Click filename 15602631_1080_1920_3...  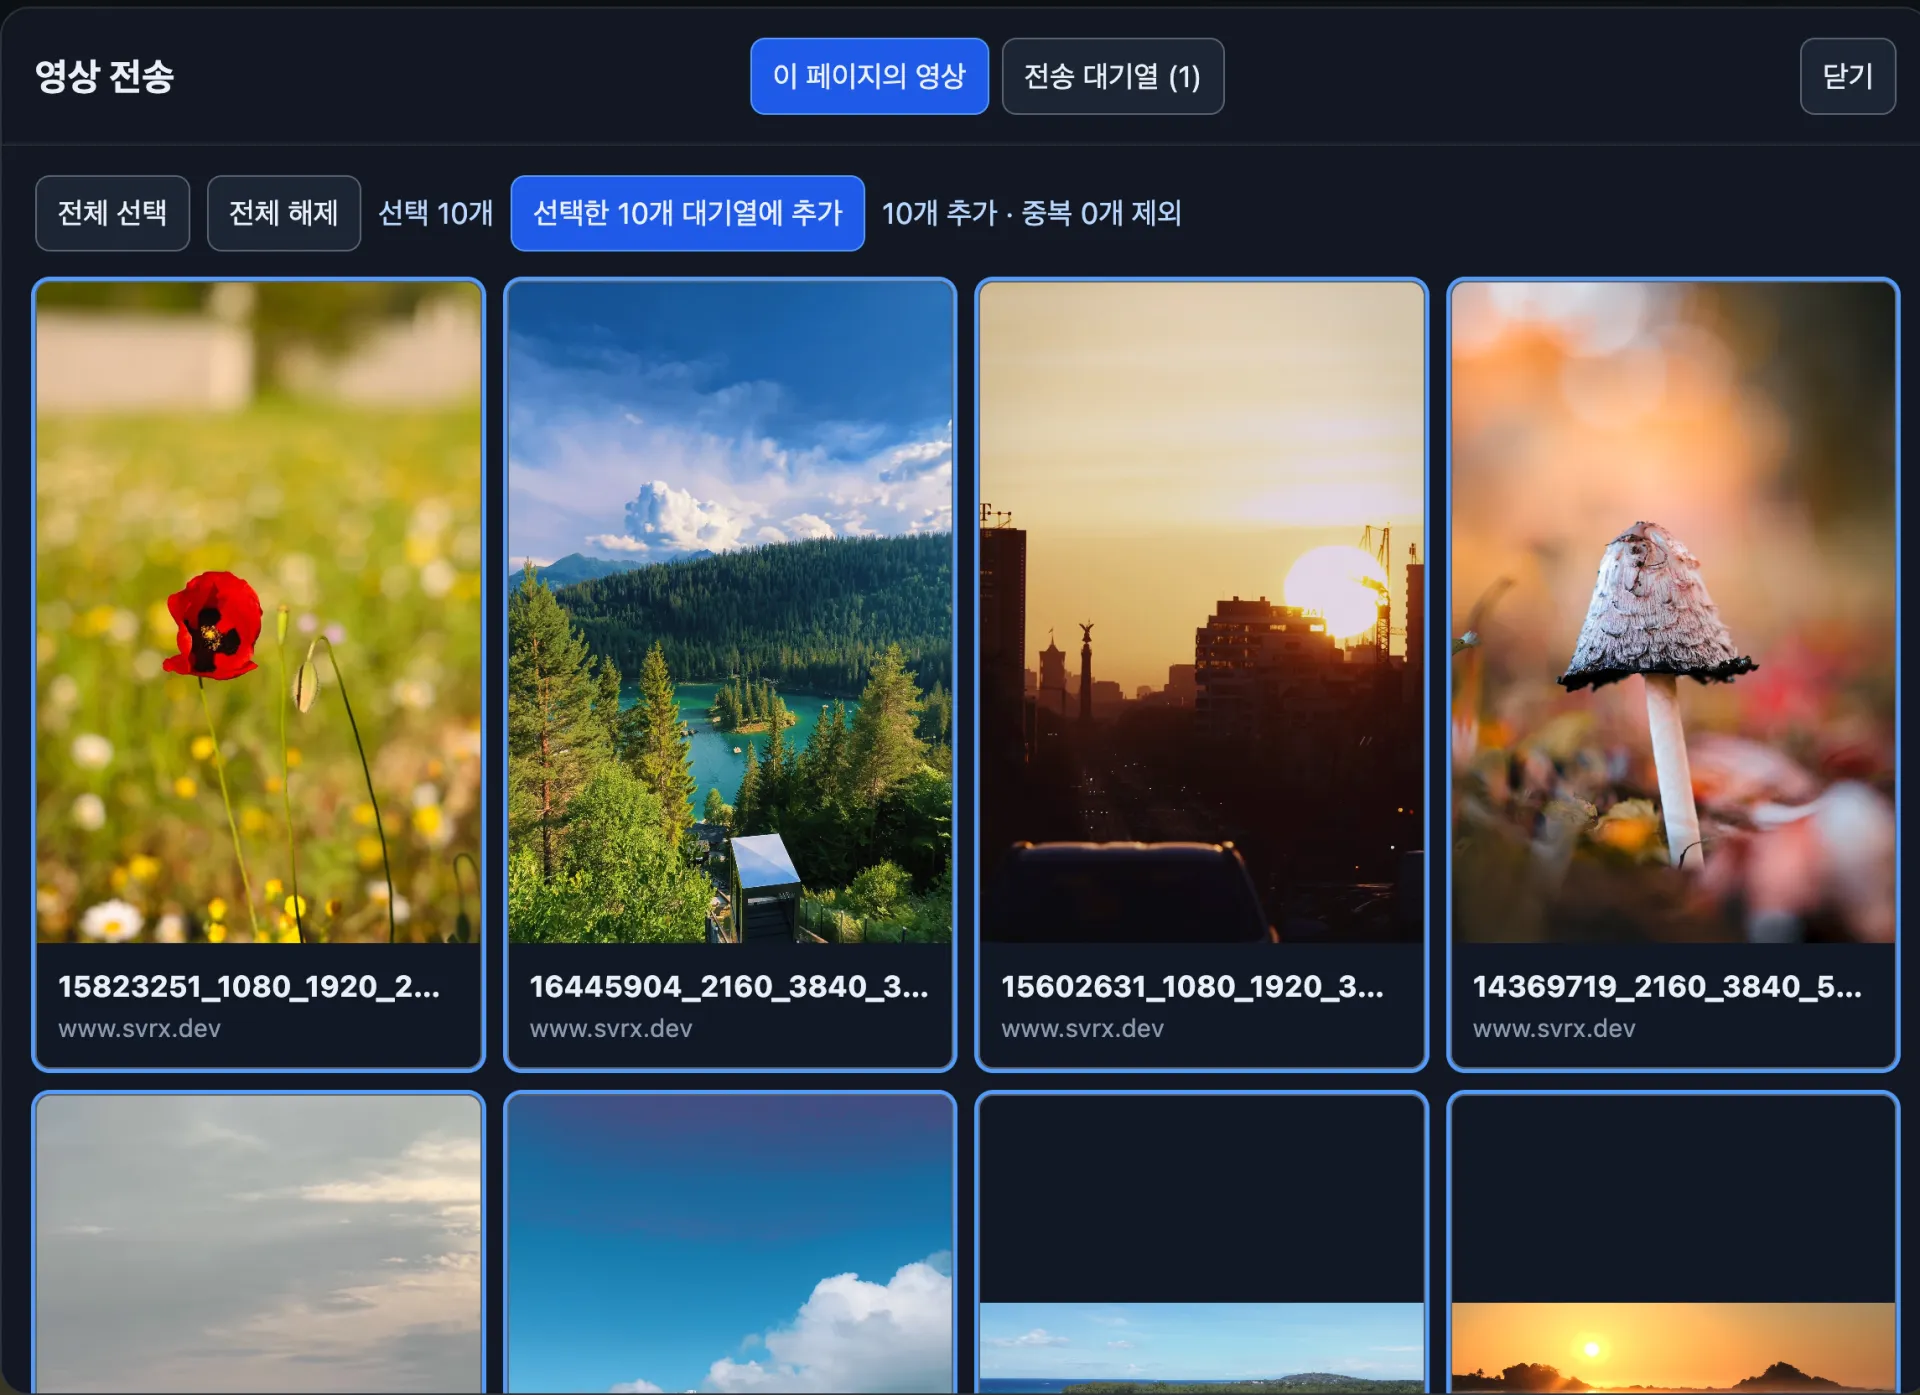[x=1192, y=986]
